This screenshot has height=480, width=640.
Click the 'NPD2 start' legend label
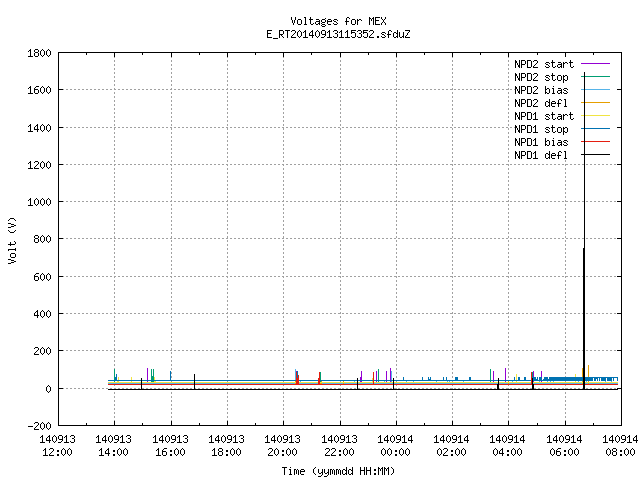coord(544,64)
